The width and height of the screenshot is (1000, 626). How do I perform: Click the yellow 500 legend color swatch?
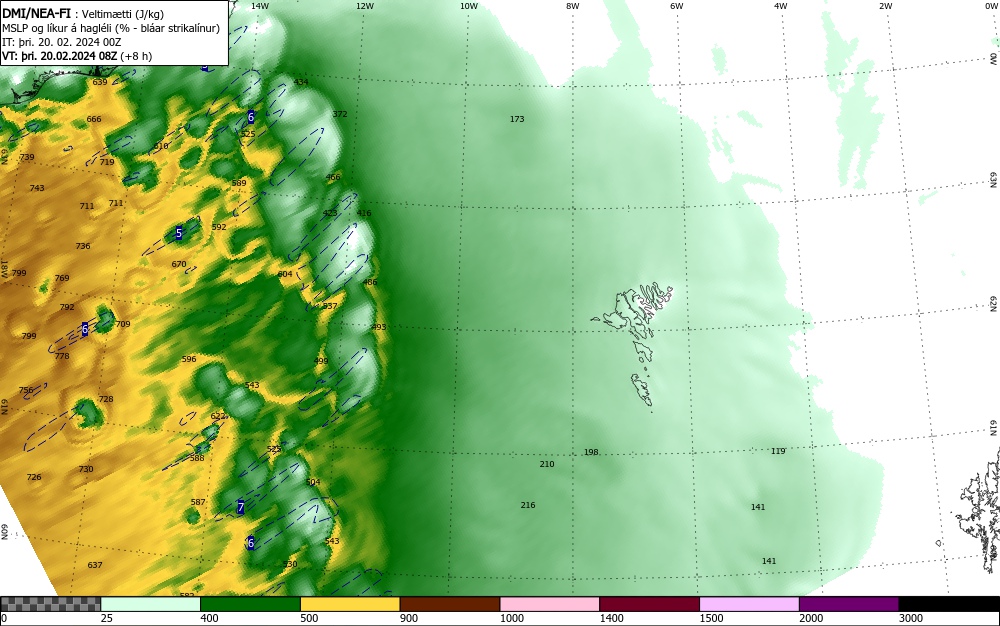[349, 604]
